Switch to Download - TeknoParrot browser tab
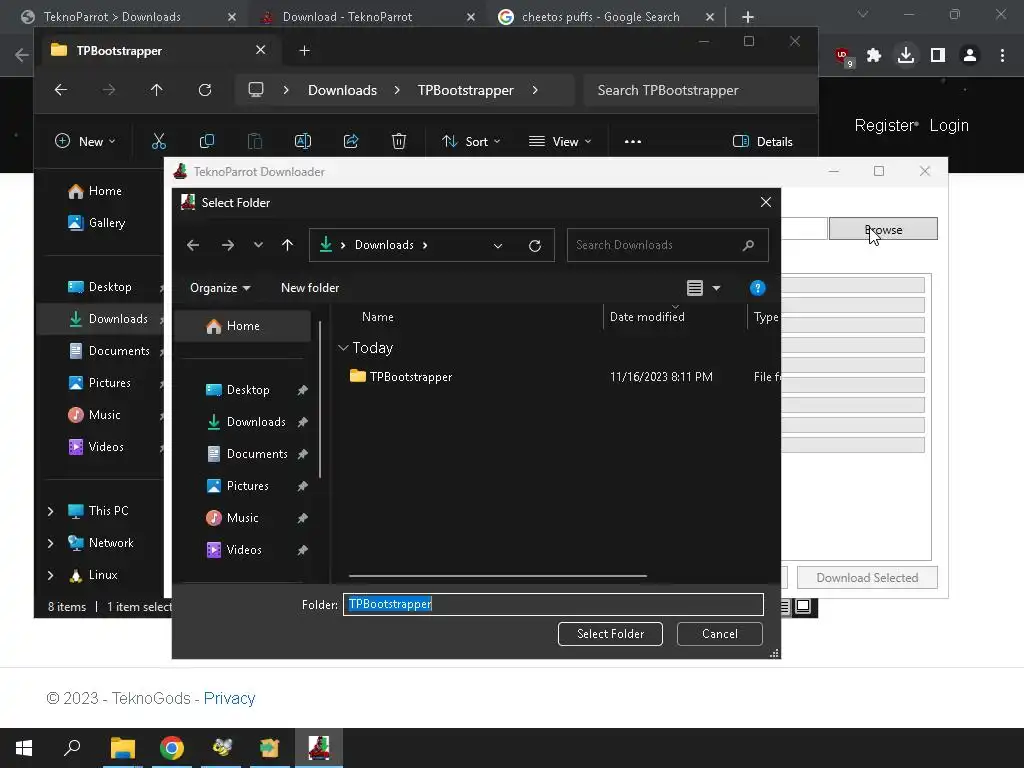This screenshot has height=768, width=1024. point(347,17)
